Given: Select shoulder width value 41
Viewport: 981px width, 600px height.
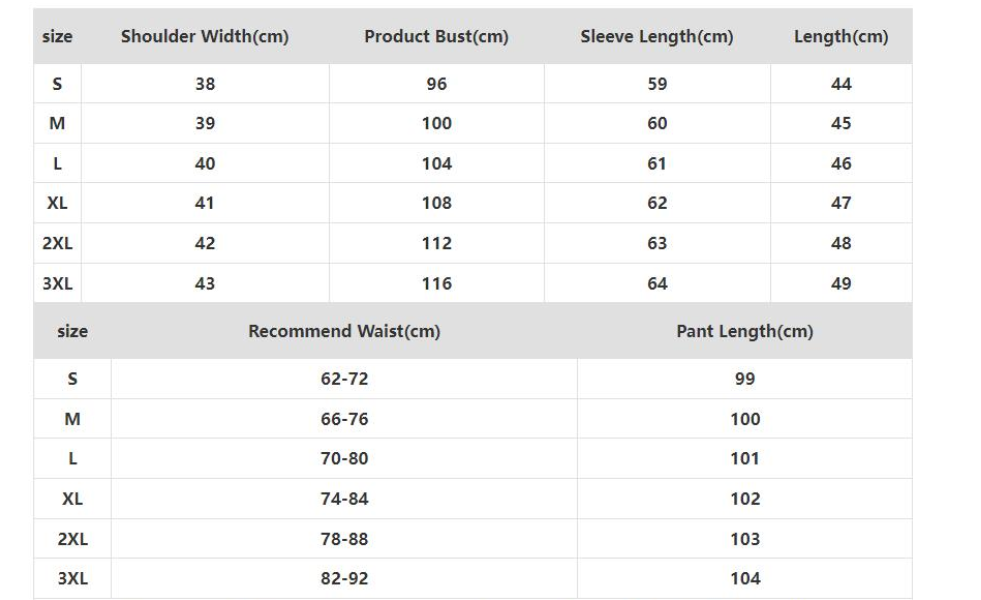Looking at the screenshot, I should pyautogui.click(x=204, y=203).
